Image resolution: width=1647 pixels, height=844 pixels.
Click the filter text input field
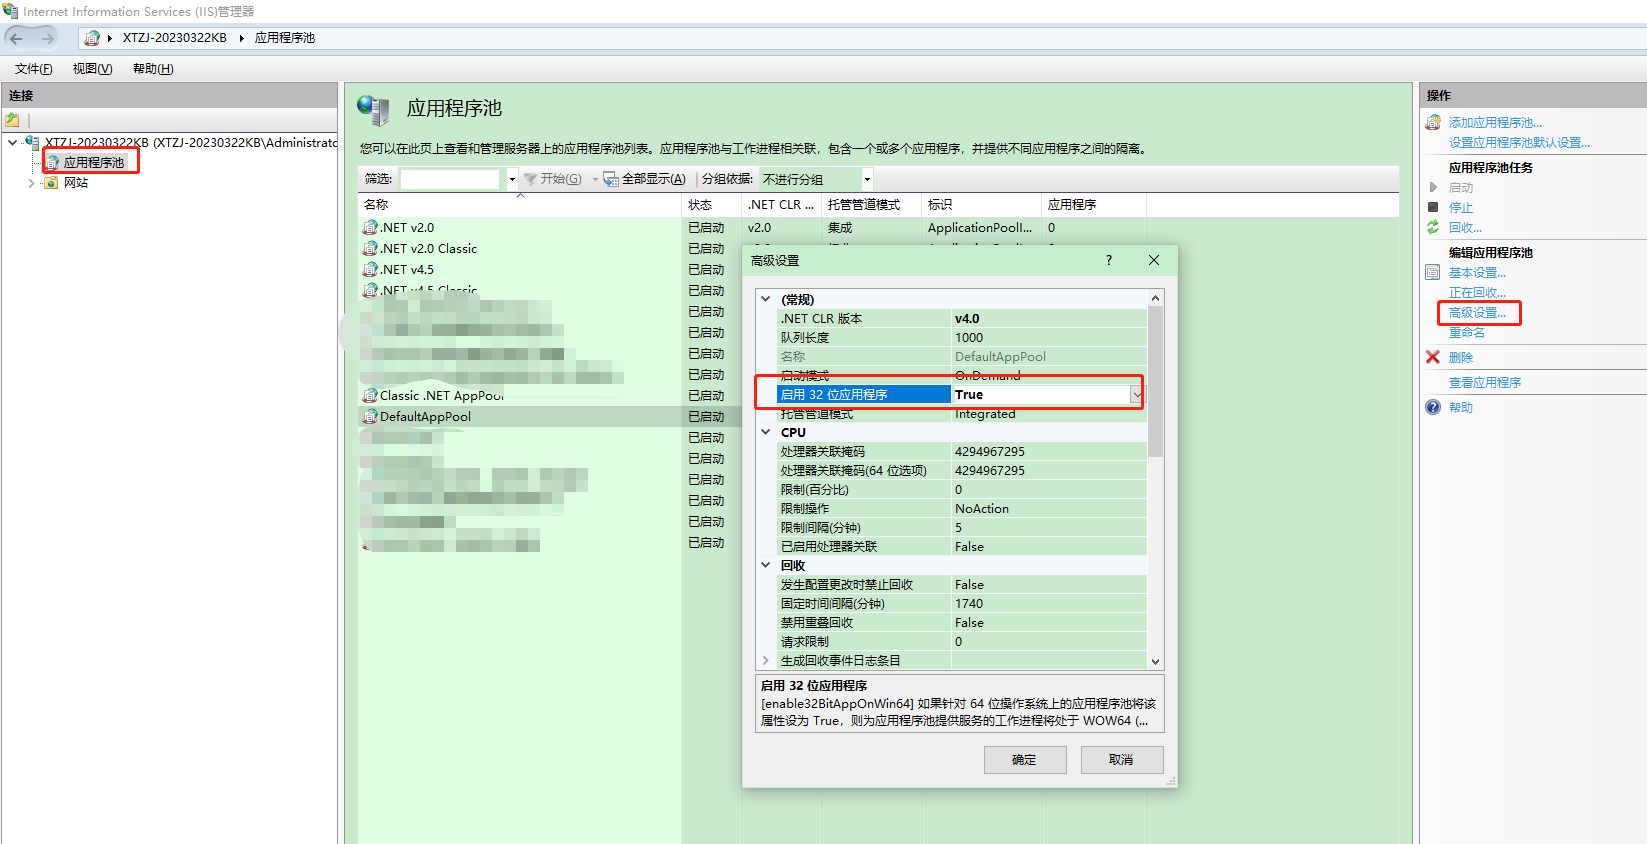pos(450,179)
